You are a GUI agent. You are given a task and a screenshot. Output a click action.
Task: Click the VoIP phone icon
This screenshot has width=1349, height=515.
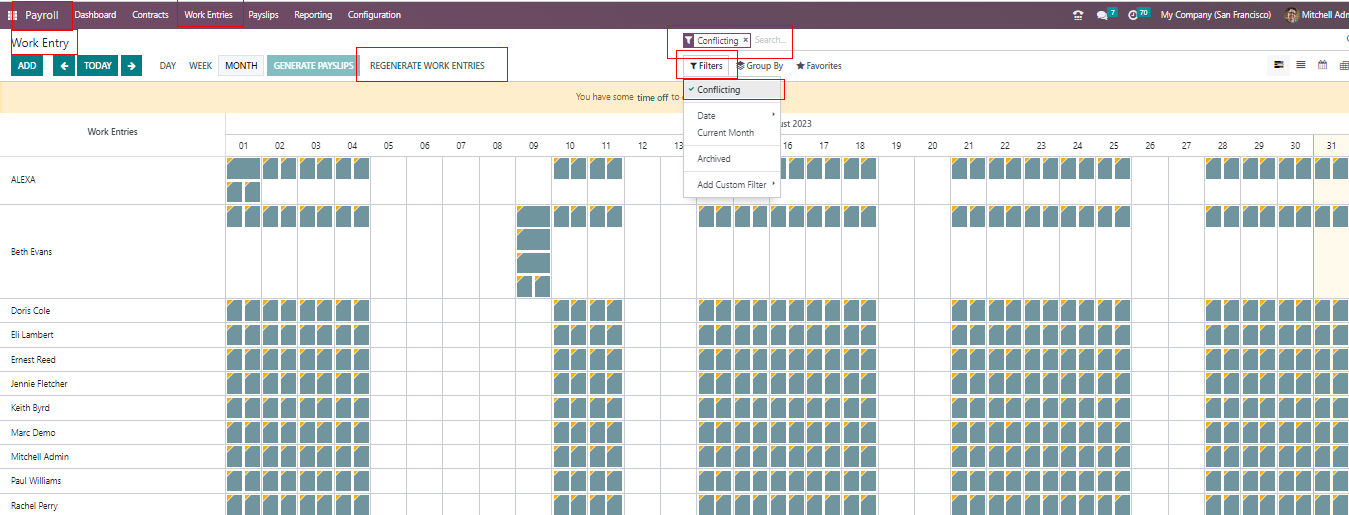[1077, 15]
